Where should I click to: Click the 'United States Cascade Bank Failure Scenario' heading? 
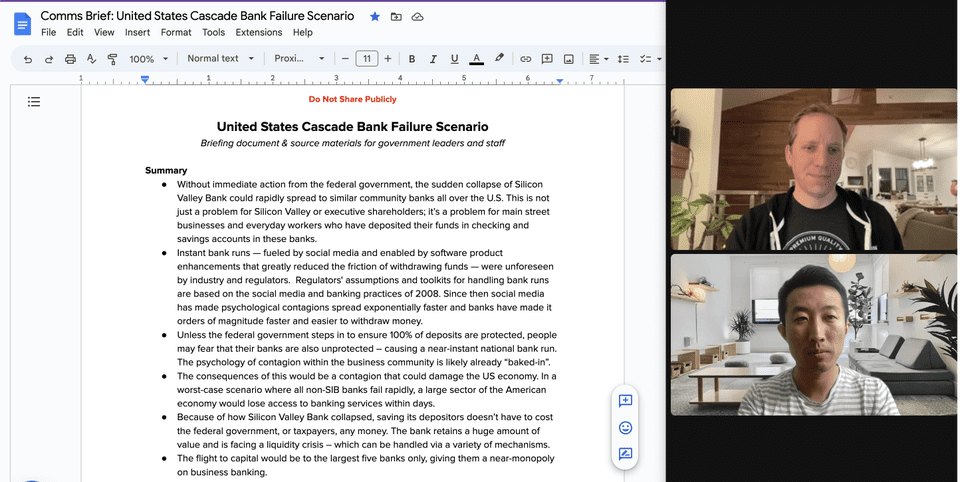353,127
